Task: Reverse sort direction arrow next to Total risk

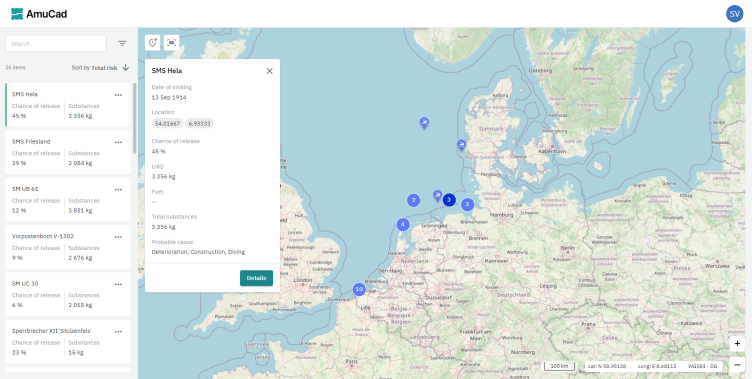Action: [126, 68]
